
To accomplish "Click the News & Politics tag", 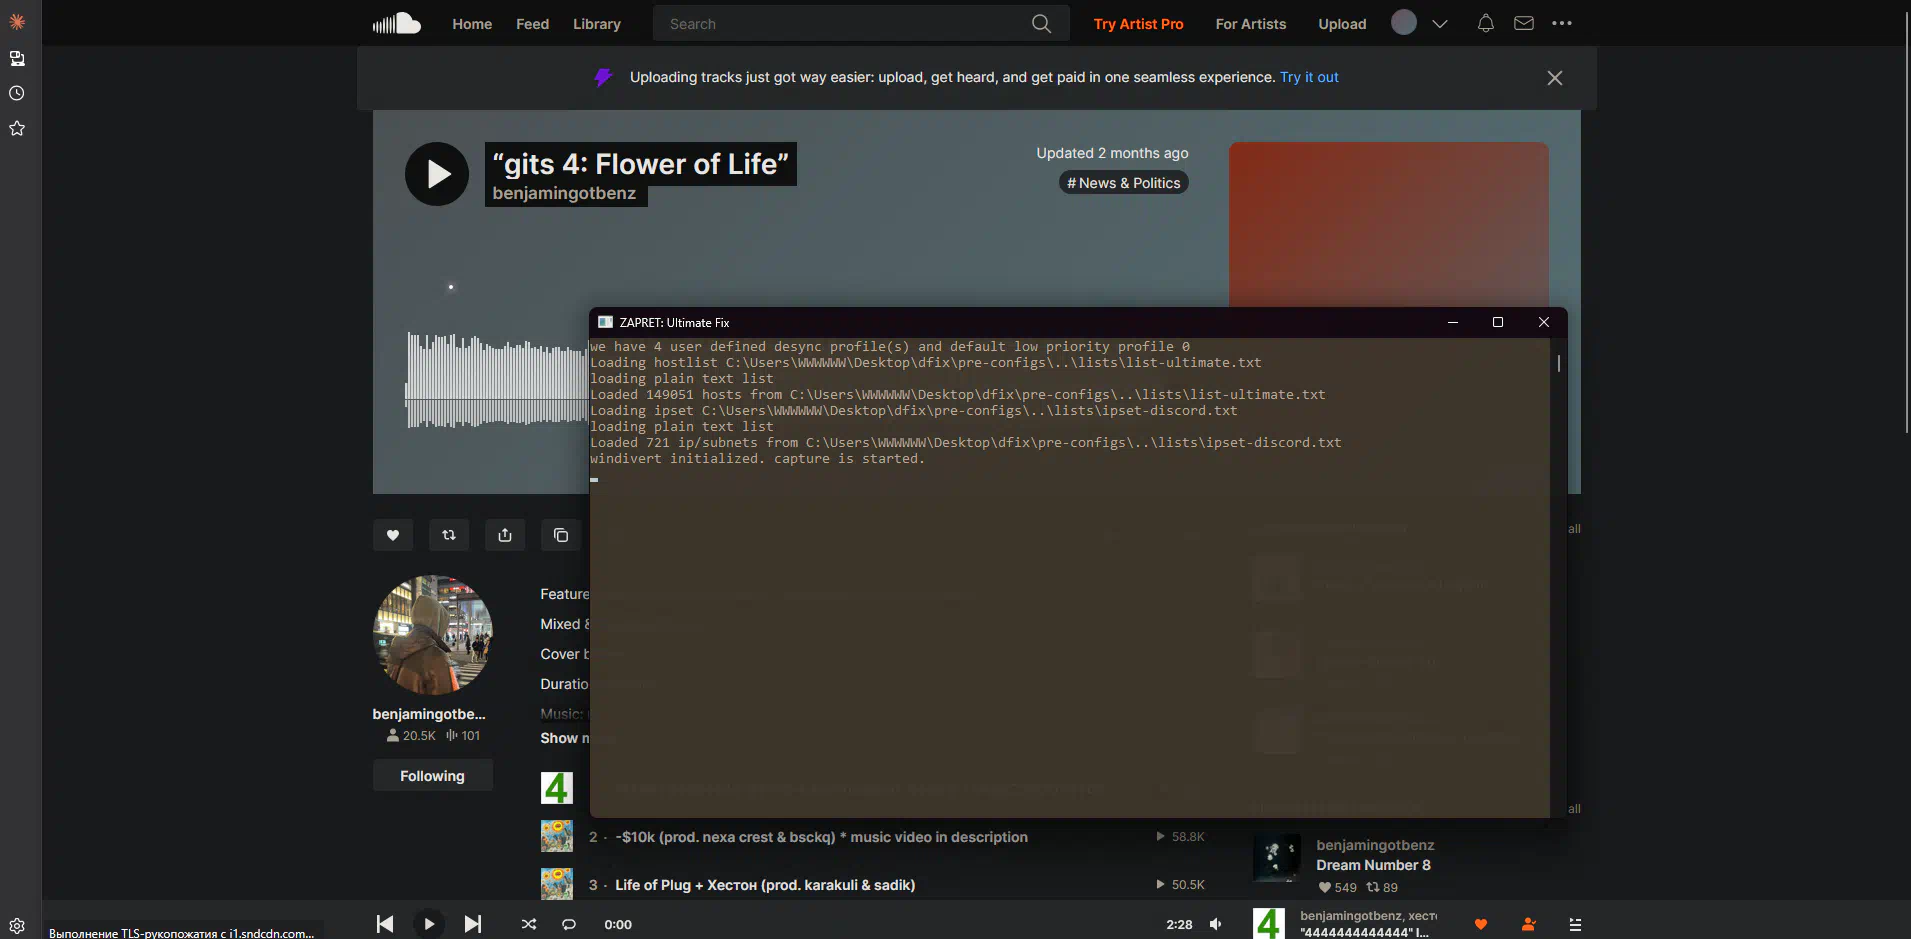I will [1124, 183].
